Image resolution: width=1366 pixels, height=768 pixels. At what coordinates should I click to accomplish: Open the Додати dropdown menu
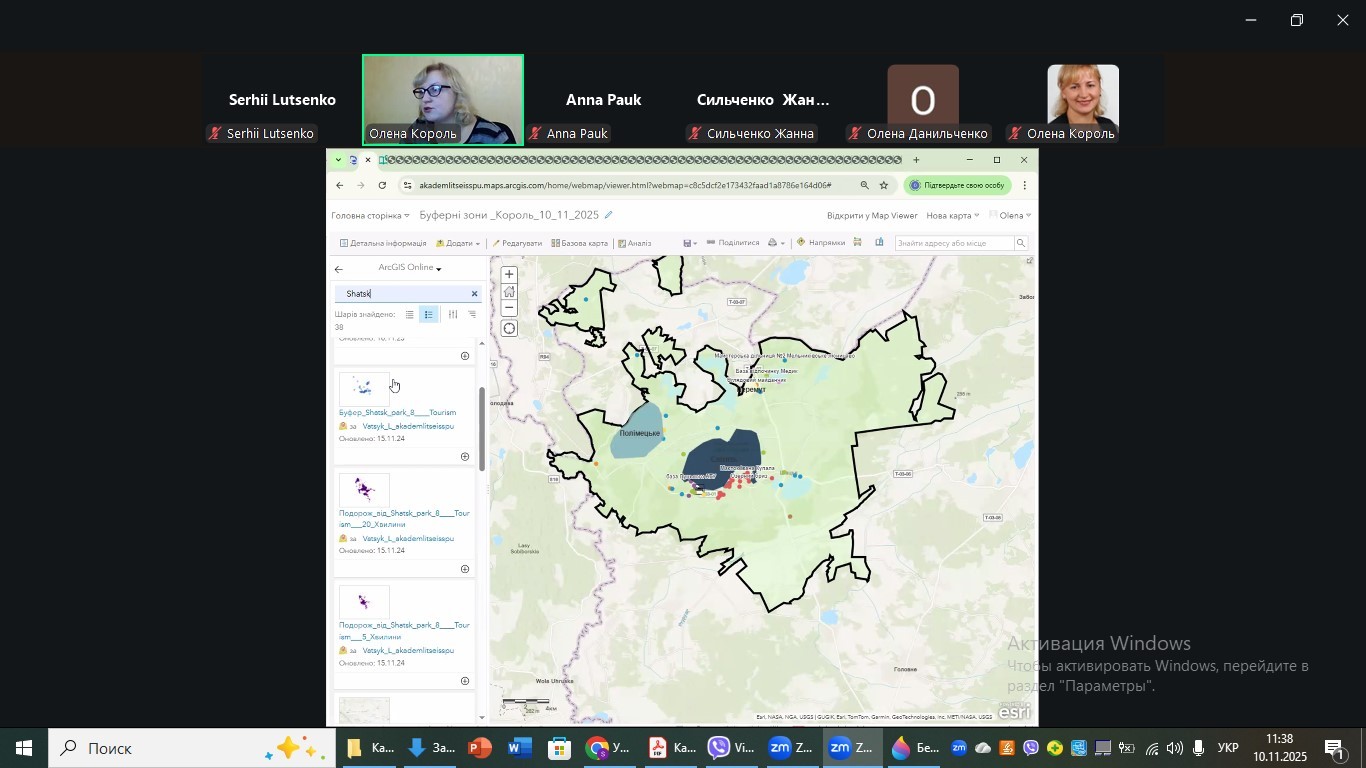(458, 243)
